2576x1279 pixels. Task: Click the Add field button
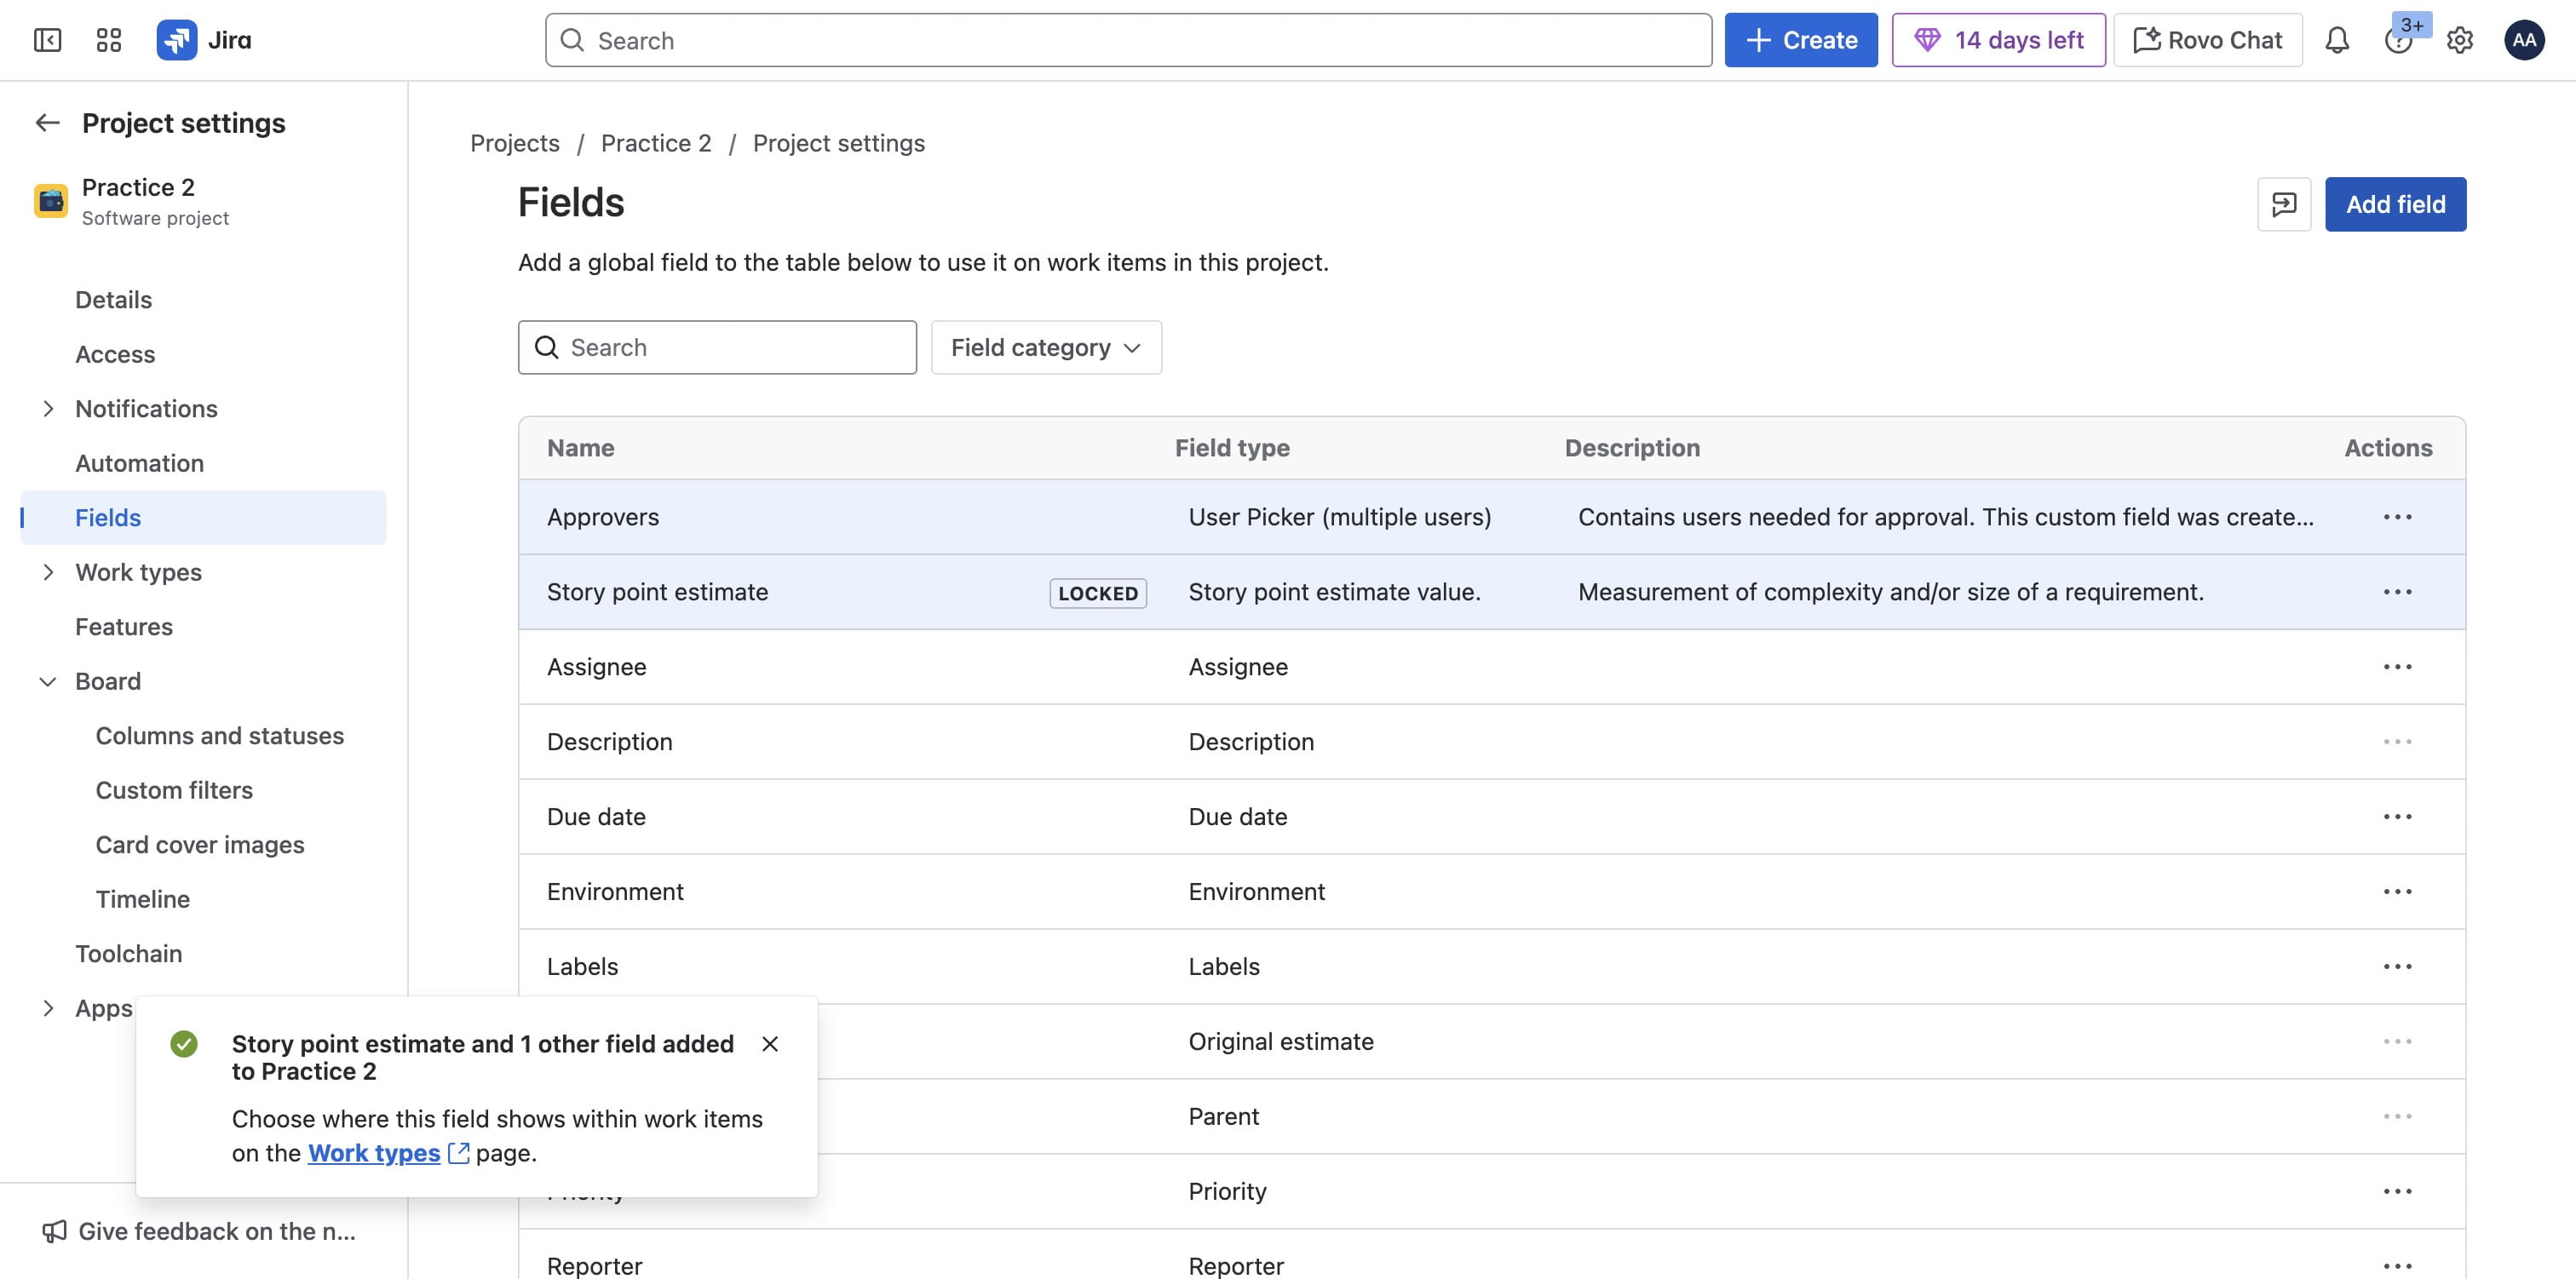point(2395,204)
